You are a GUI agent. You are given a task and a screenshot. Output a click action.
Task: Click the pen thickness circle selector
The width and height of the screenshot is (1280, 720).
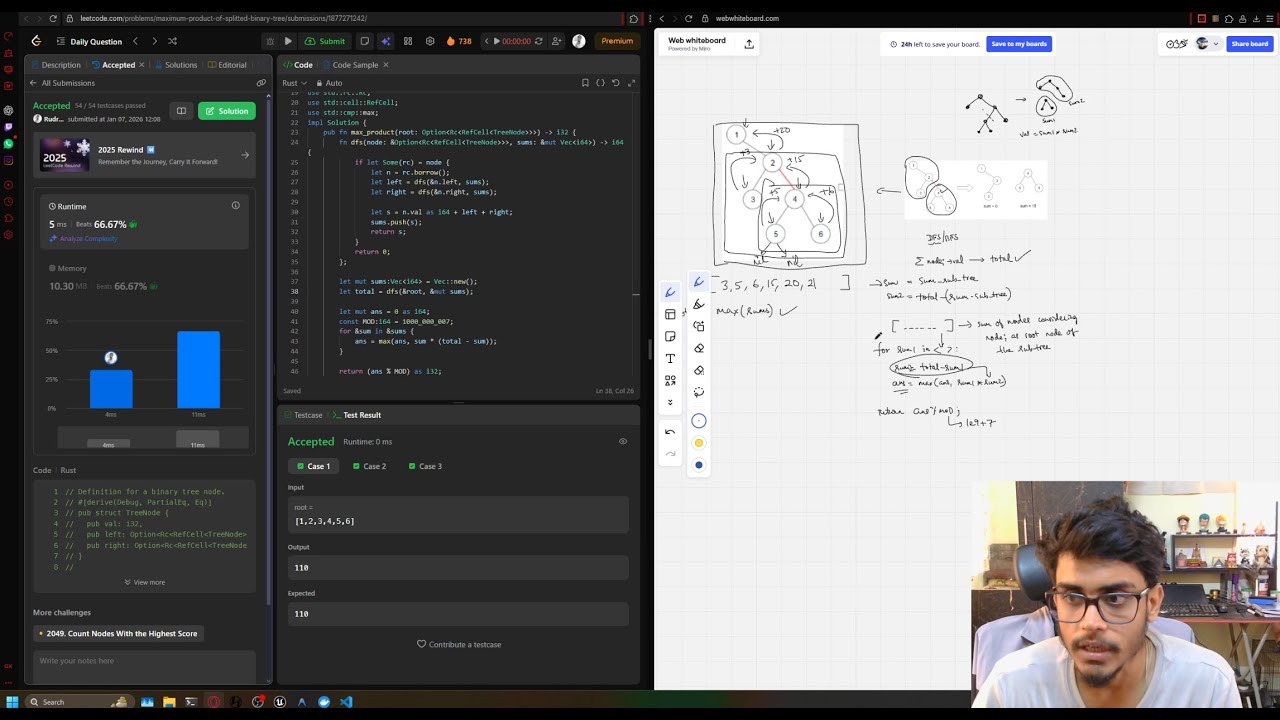(699, 421)
